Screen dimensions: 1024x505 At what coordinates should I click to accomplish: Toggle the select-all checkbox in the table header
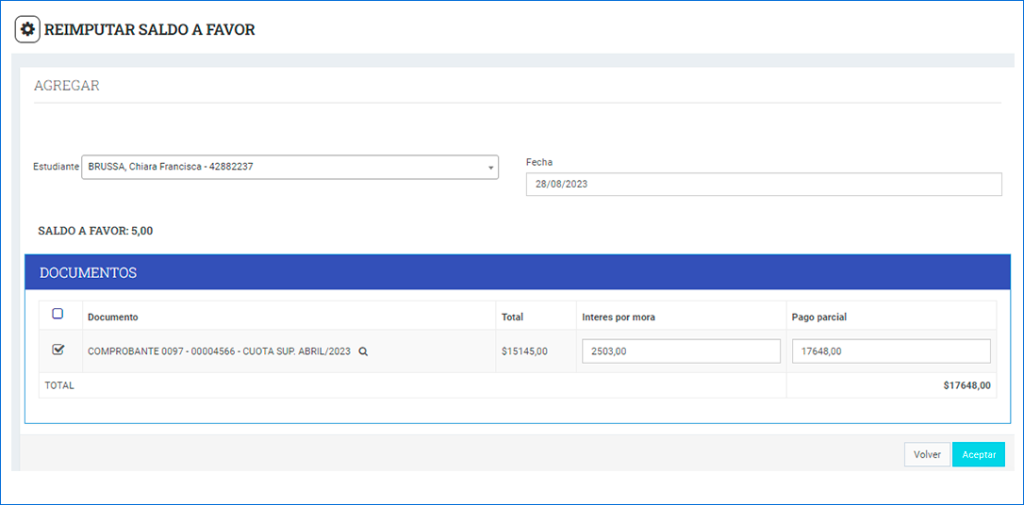tap(57, 314)
